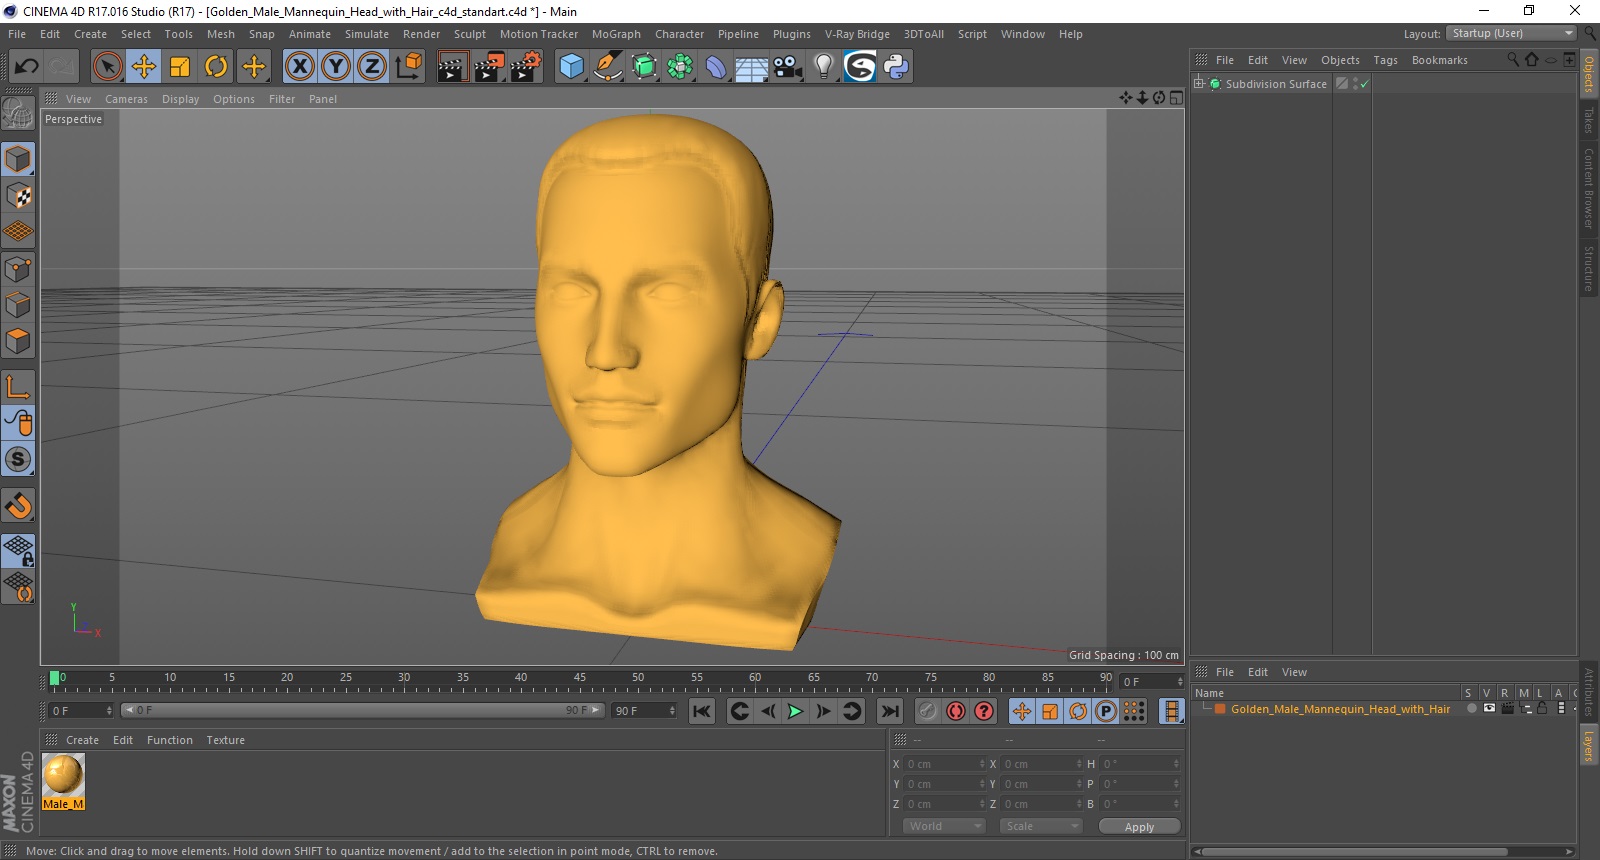
Task: Open the viewport Cameras menu
Action: pyautogui.click(x=126, y=99)
